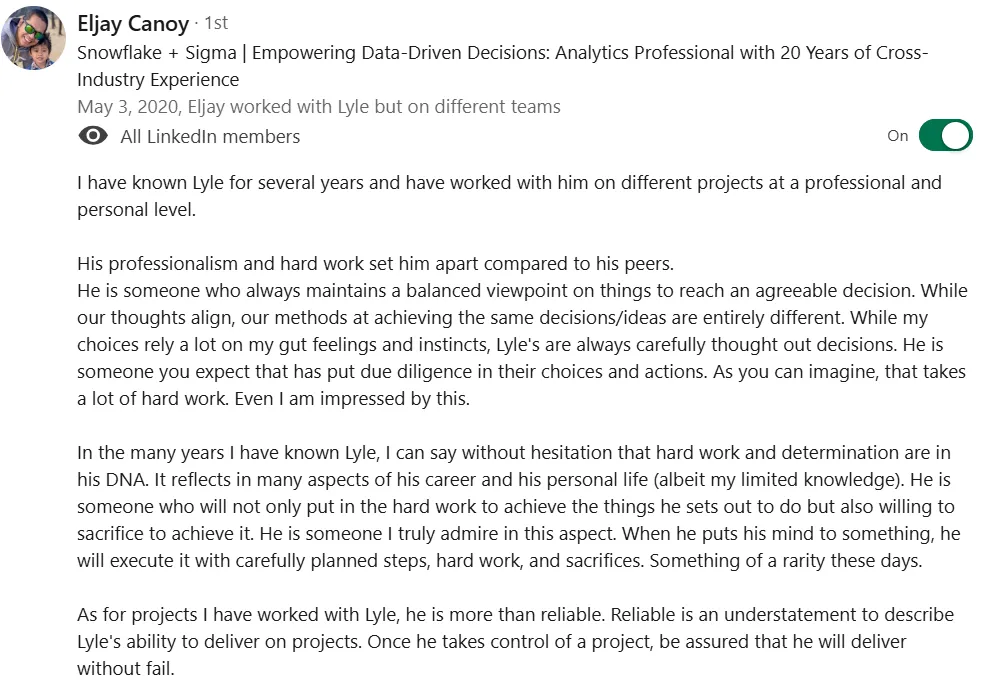Open Eljay Canoy's profile name link
This screenshot has width=982, height=688.
click(132, 22)
